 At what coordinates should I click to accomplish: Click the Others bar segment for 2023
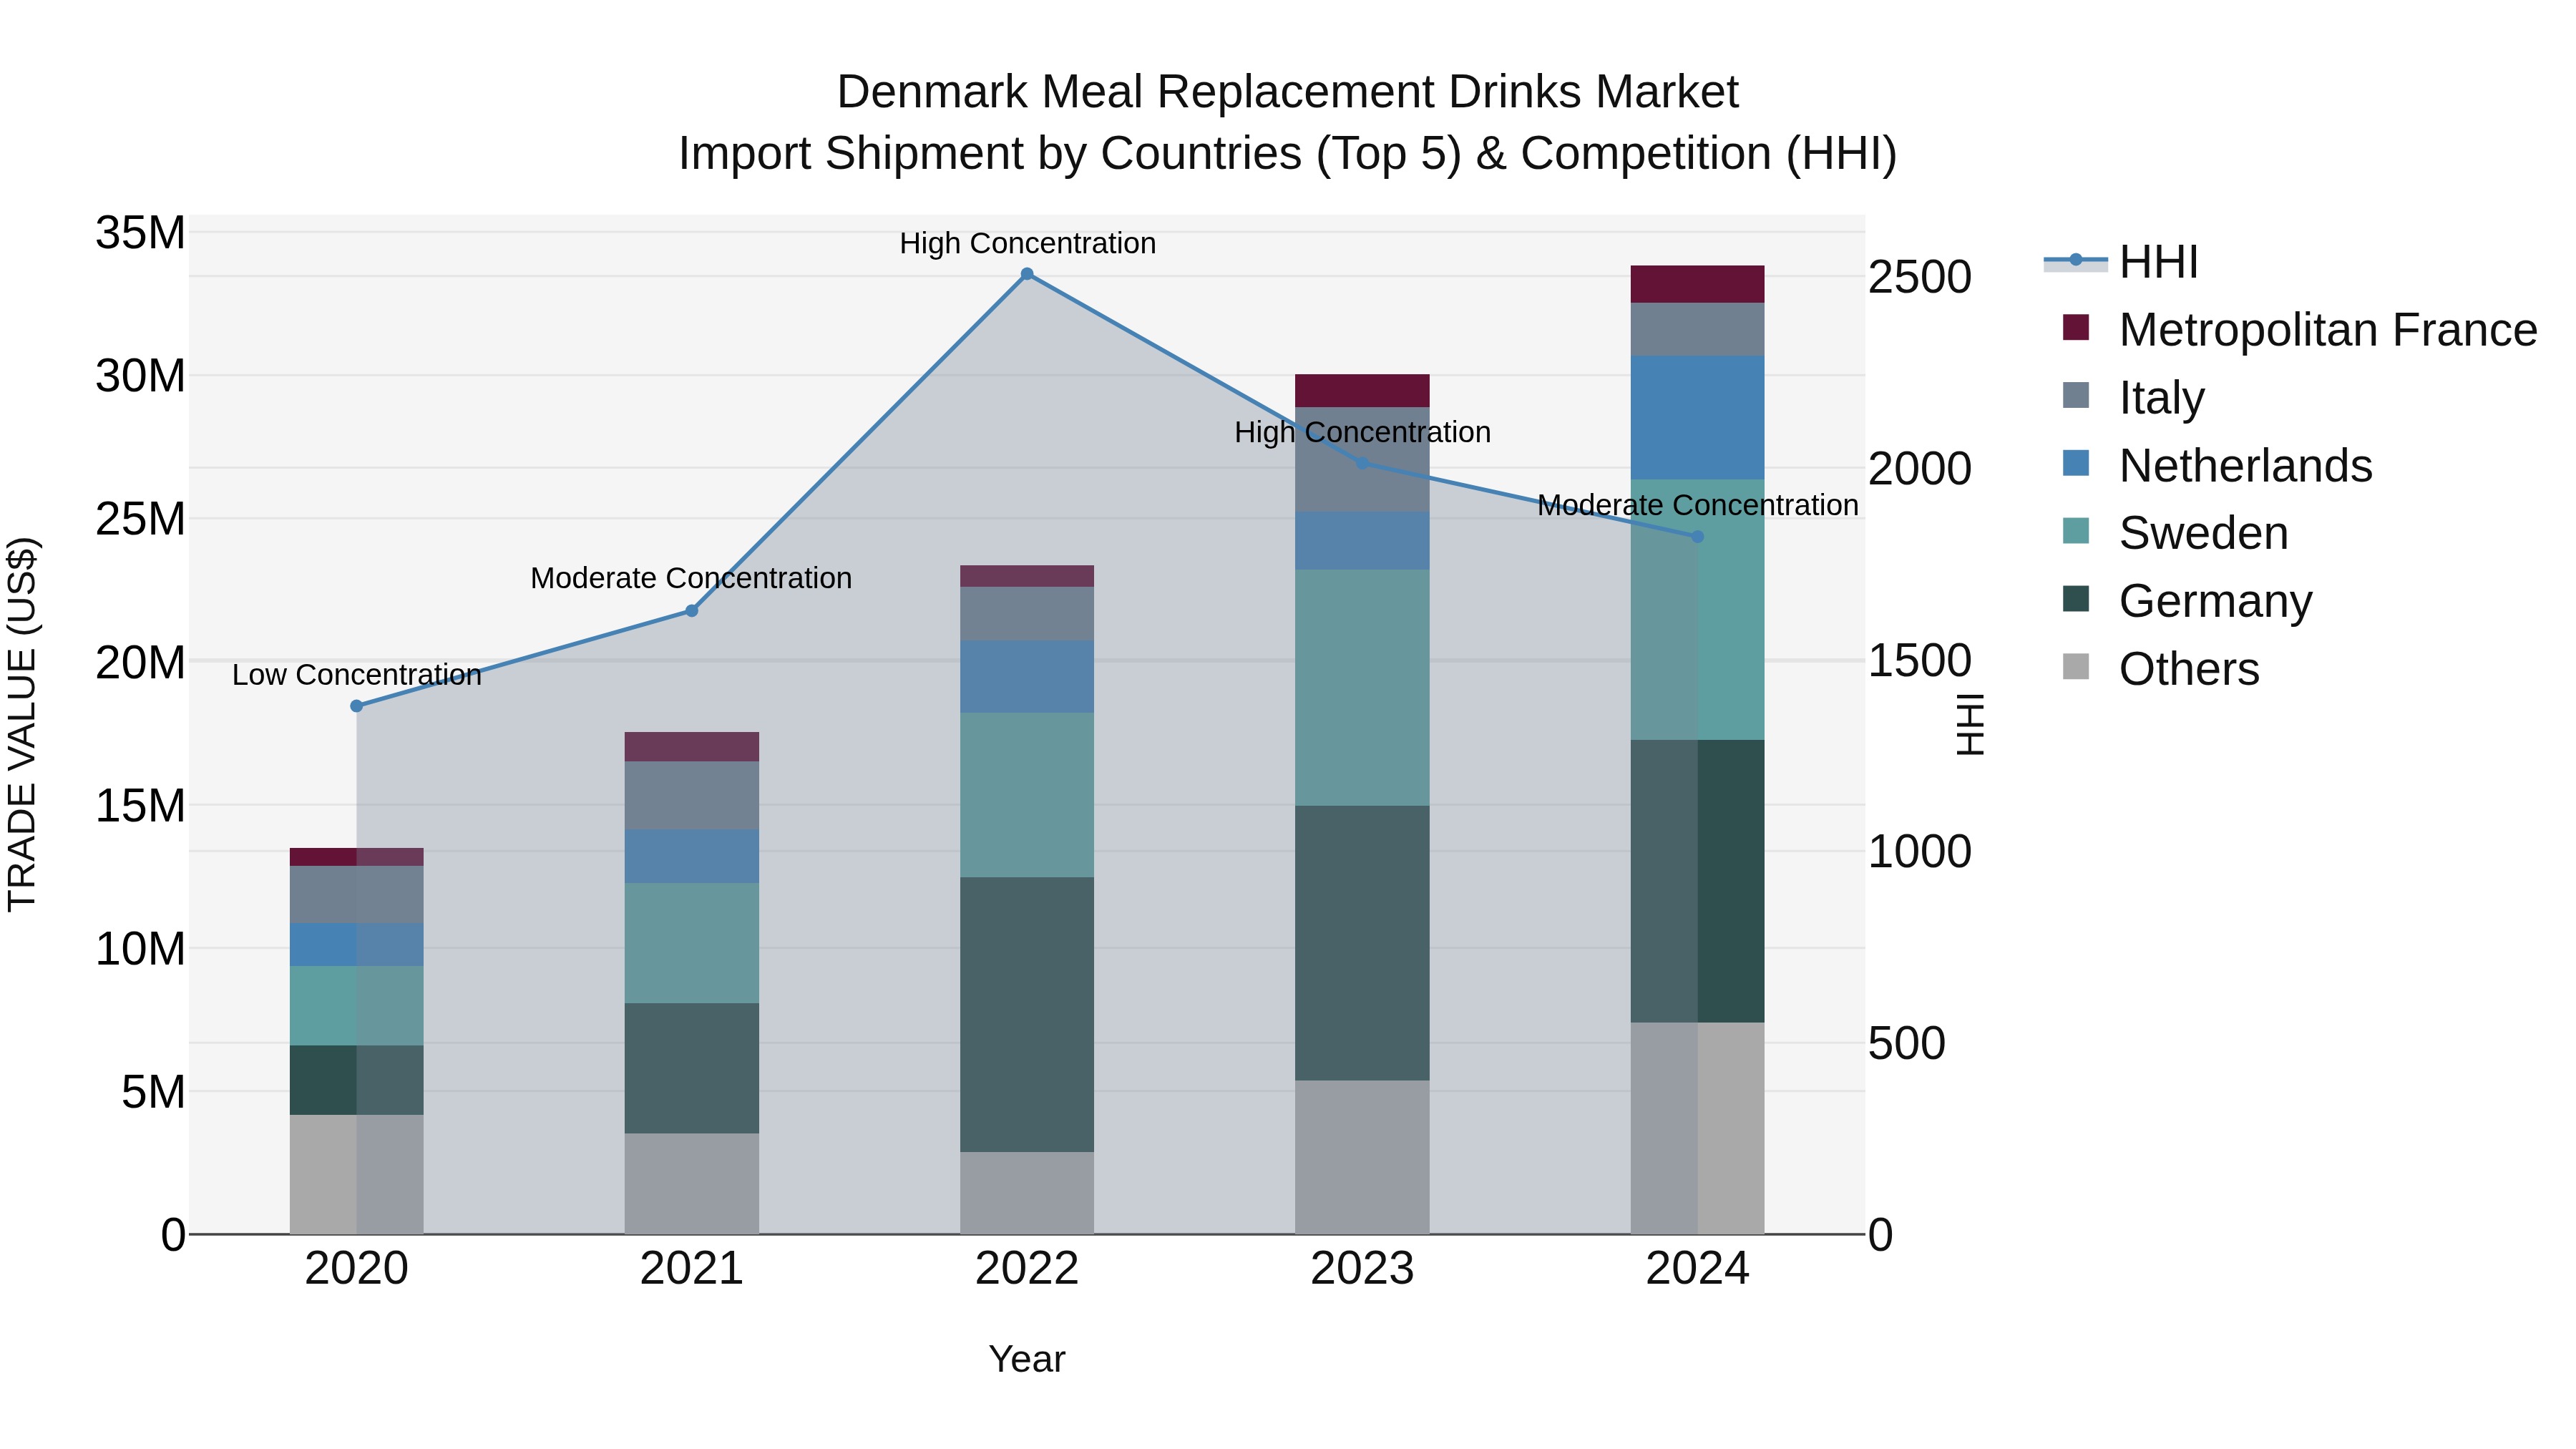point(1362,1157)
